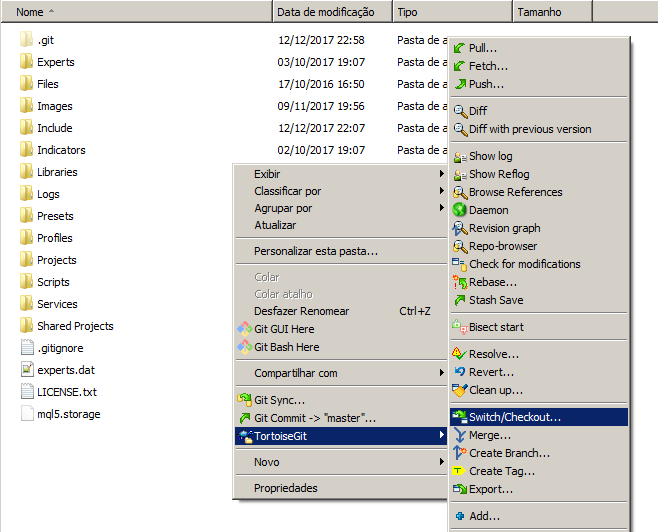Select the Images folder

pyautogui.click(x=46, y=106)
